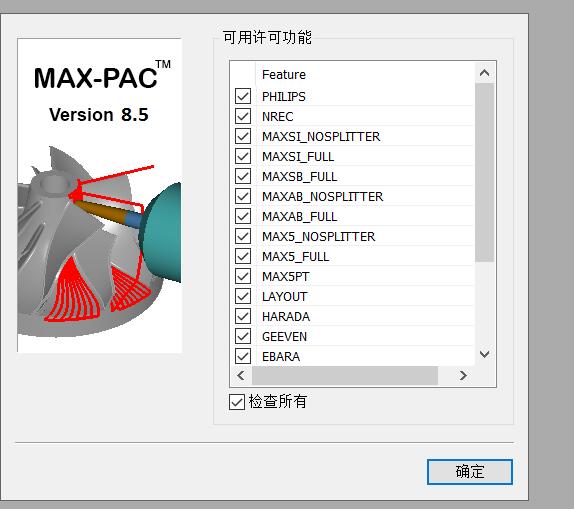Toggle MAX5_FULL checkbox

[243, 256]
